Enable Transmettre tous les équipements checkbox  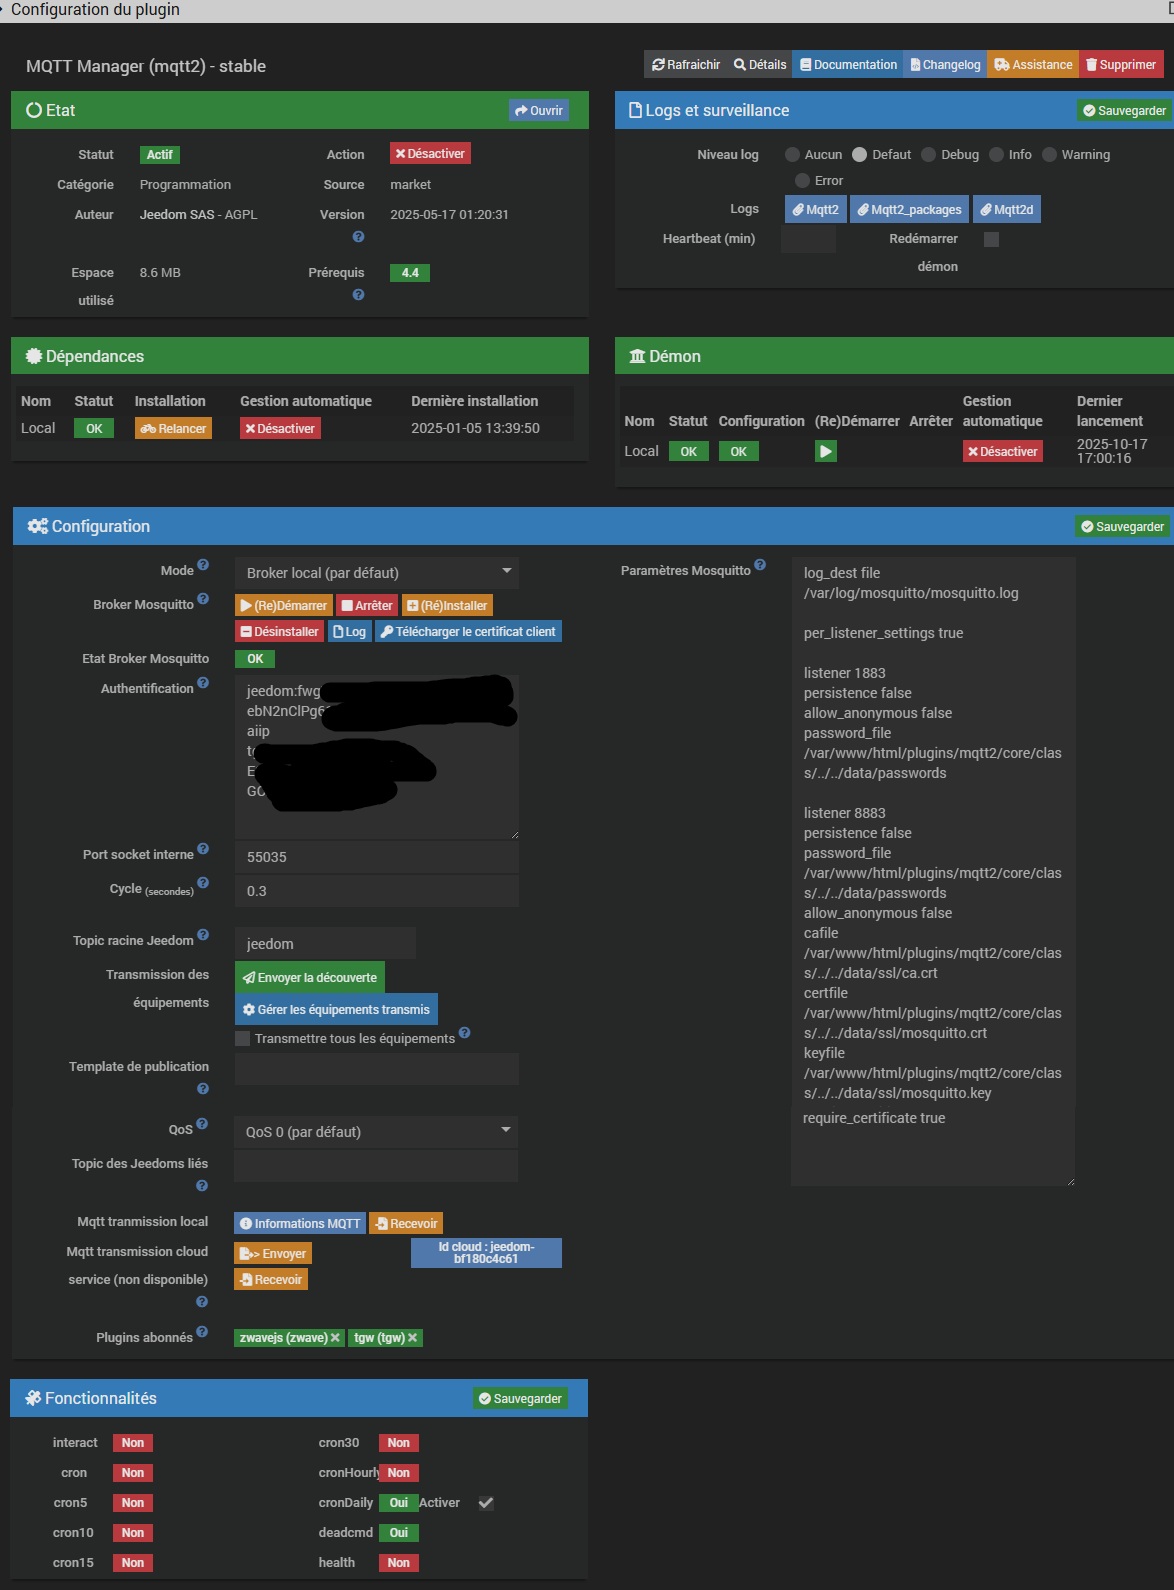click(x=242, y=1039)
